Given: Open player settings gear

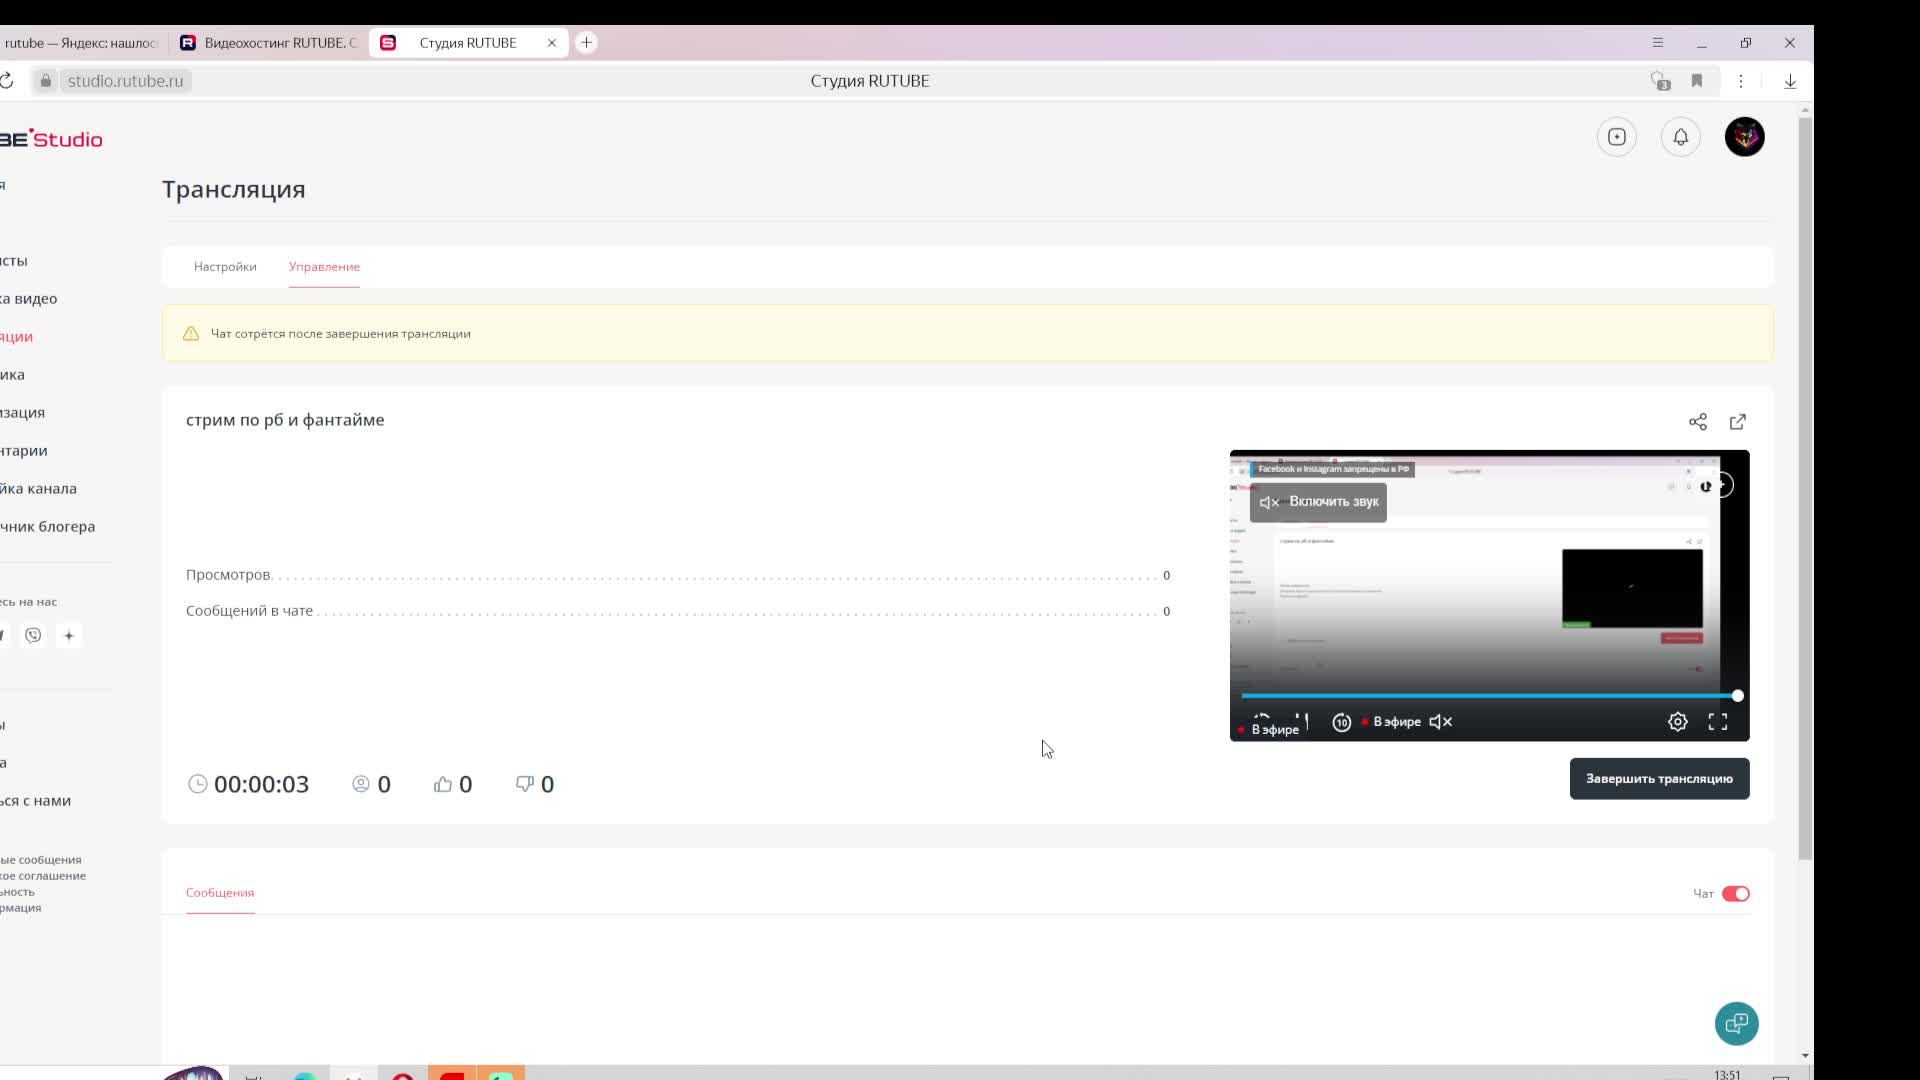Looking at the screenshot, I should [x=1678, y=722].
